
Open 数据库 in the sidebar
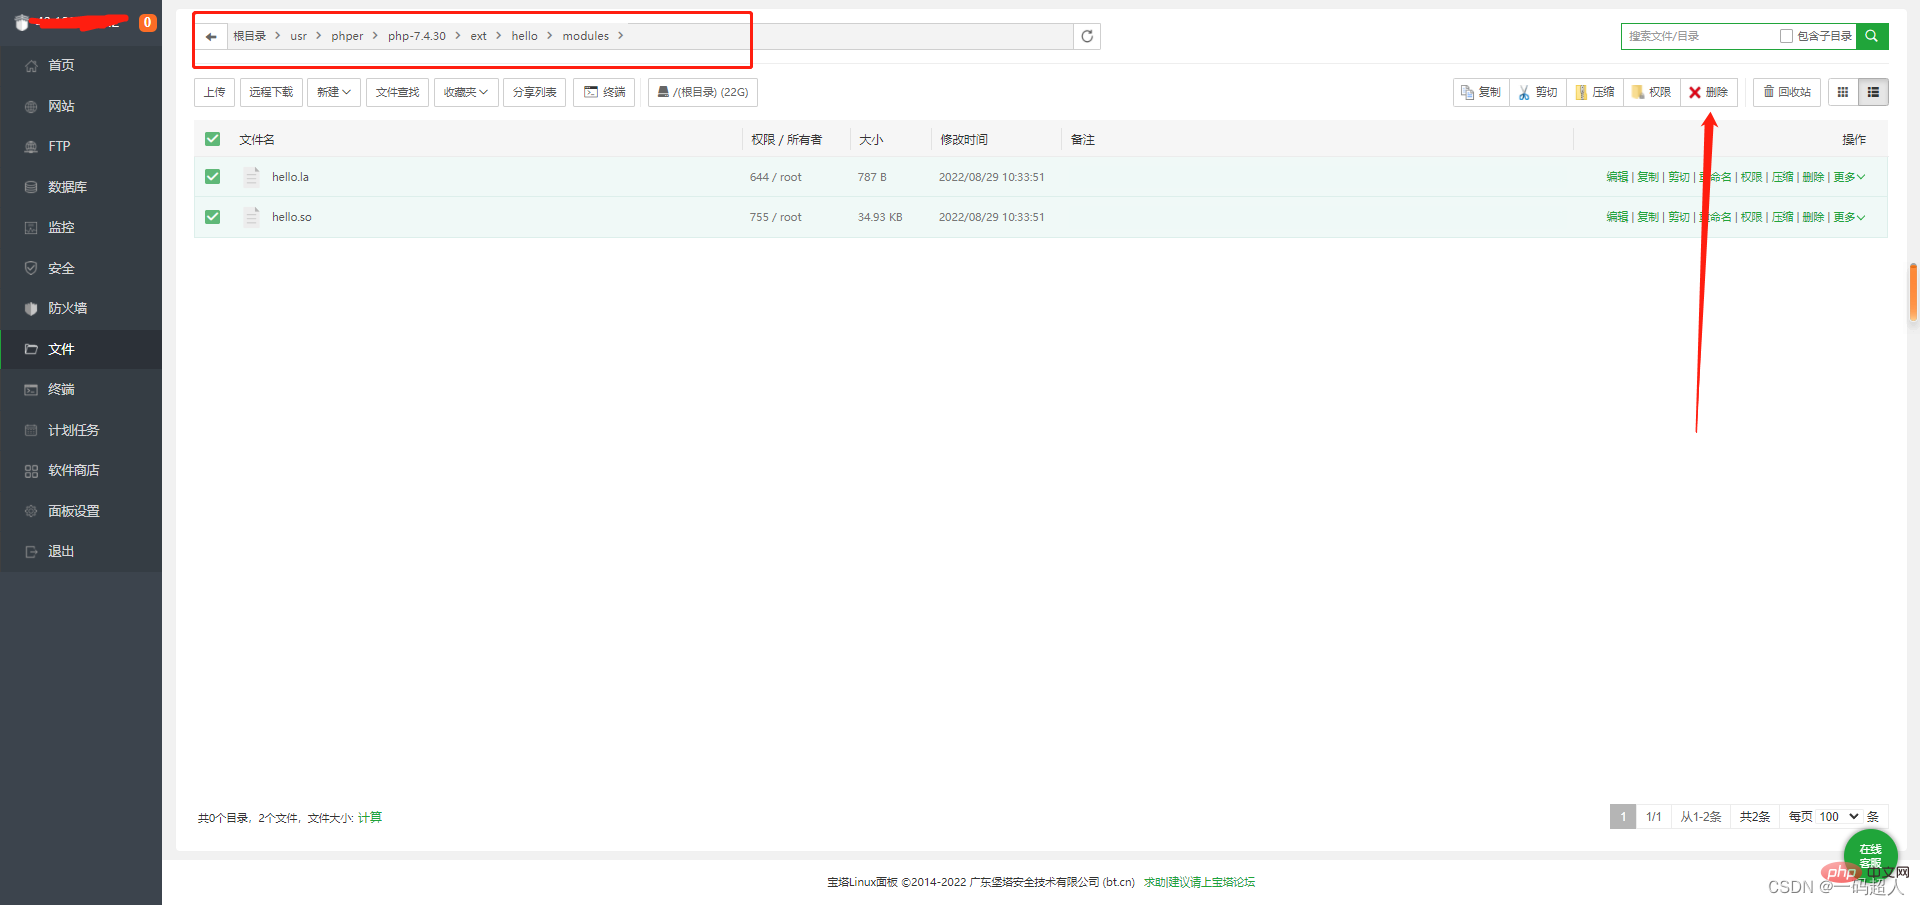pos(81,187)
